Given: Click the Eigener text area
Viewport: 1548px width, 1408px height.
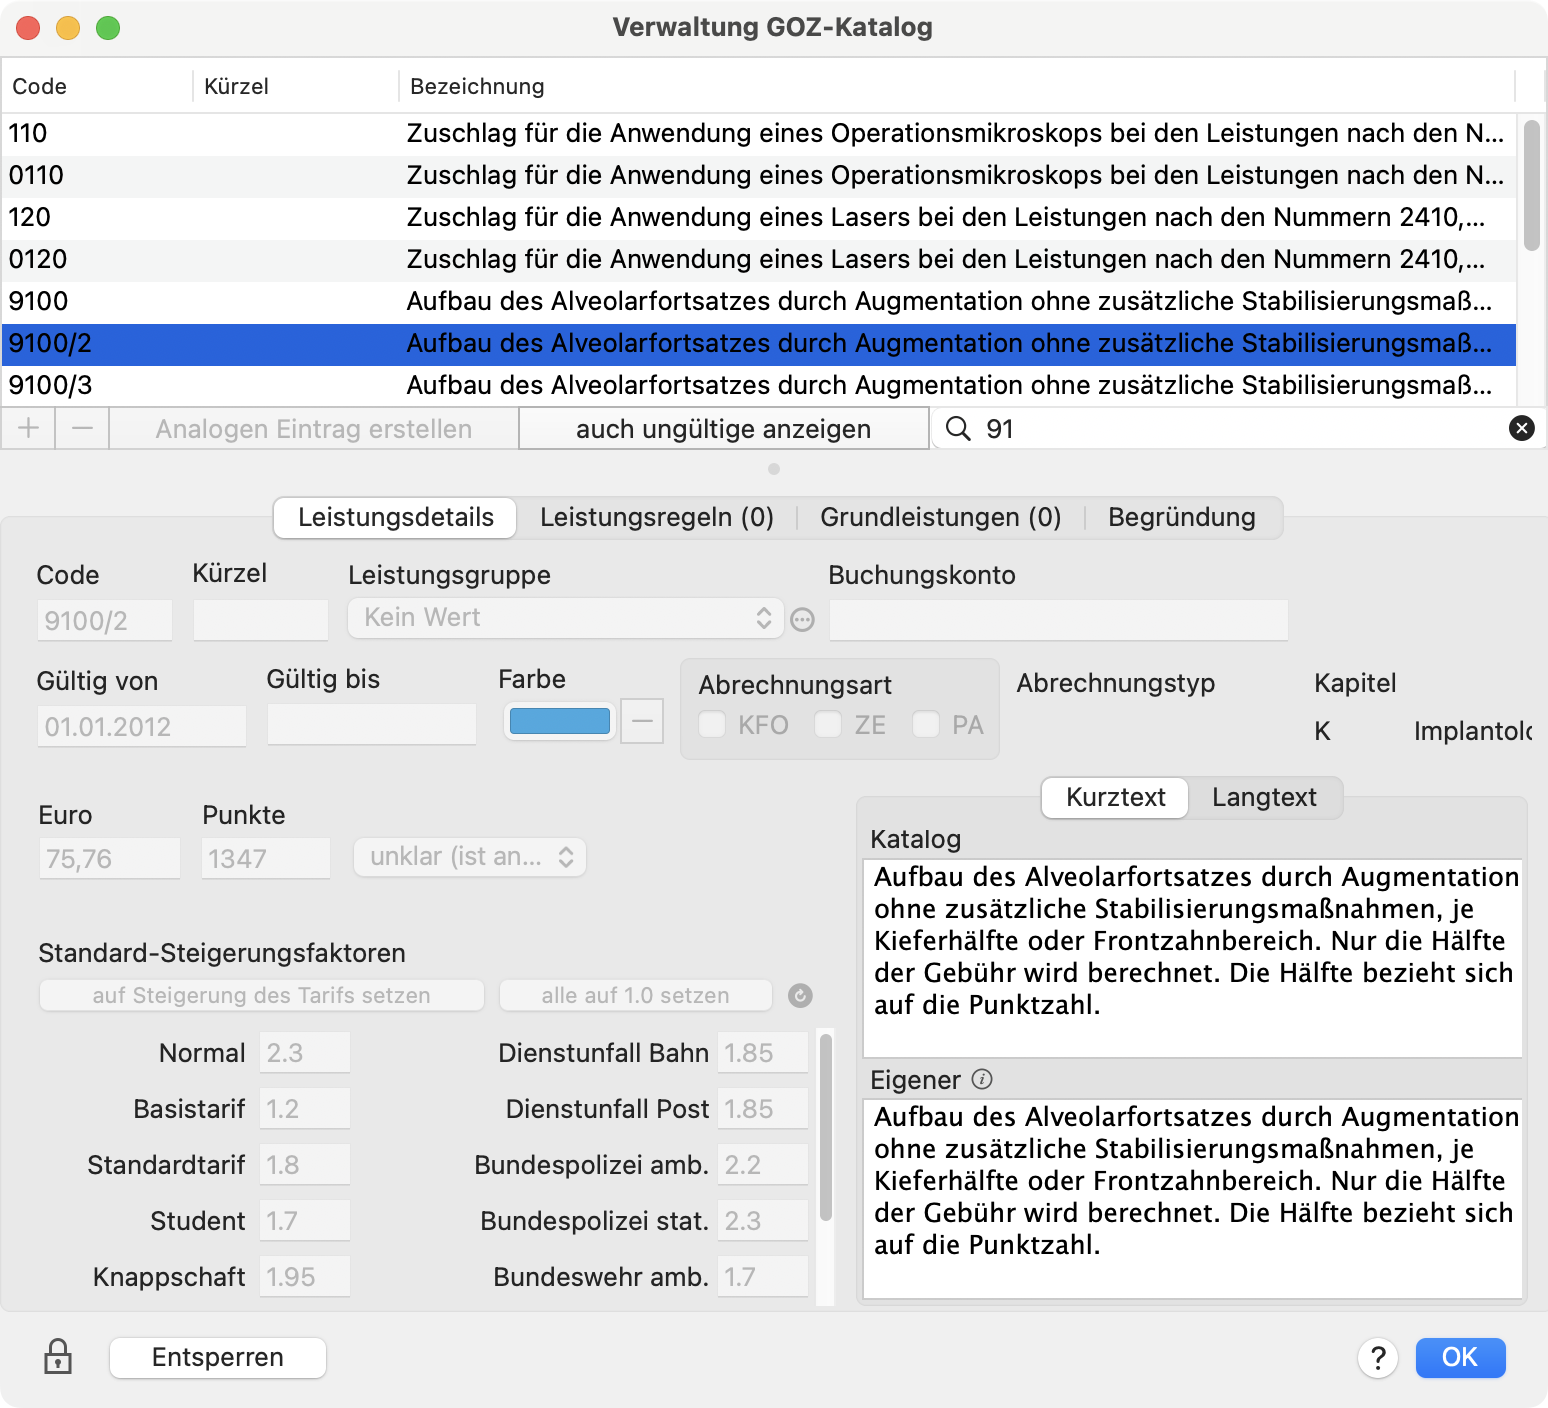Looking at the screenshot, I should click(x=1193, y=1199).
